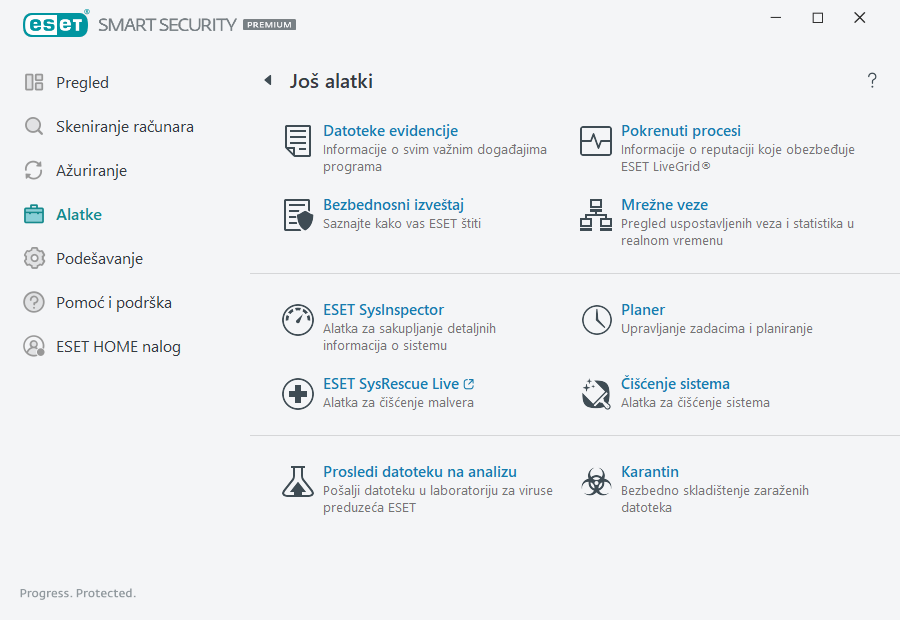Open the Prosledi datoteku na analizu link
Viewport: 900px width, 620px height.
coord(420,472)
